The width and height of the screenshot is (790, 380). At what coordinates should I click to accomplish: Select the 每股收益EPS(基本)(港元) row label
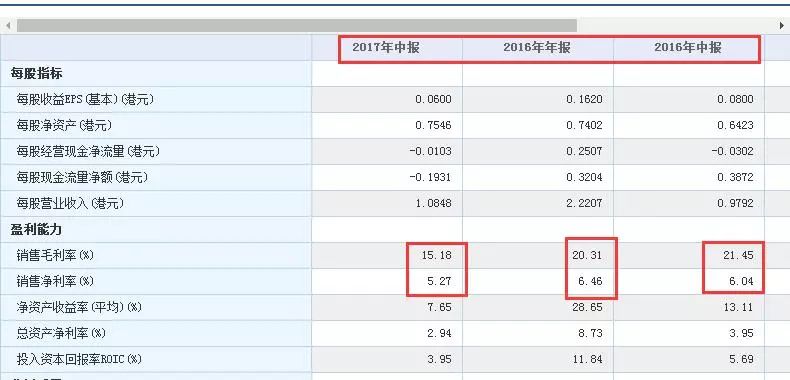pos(85,99)
